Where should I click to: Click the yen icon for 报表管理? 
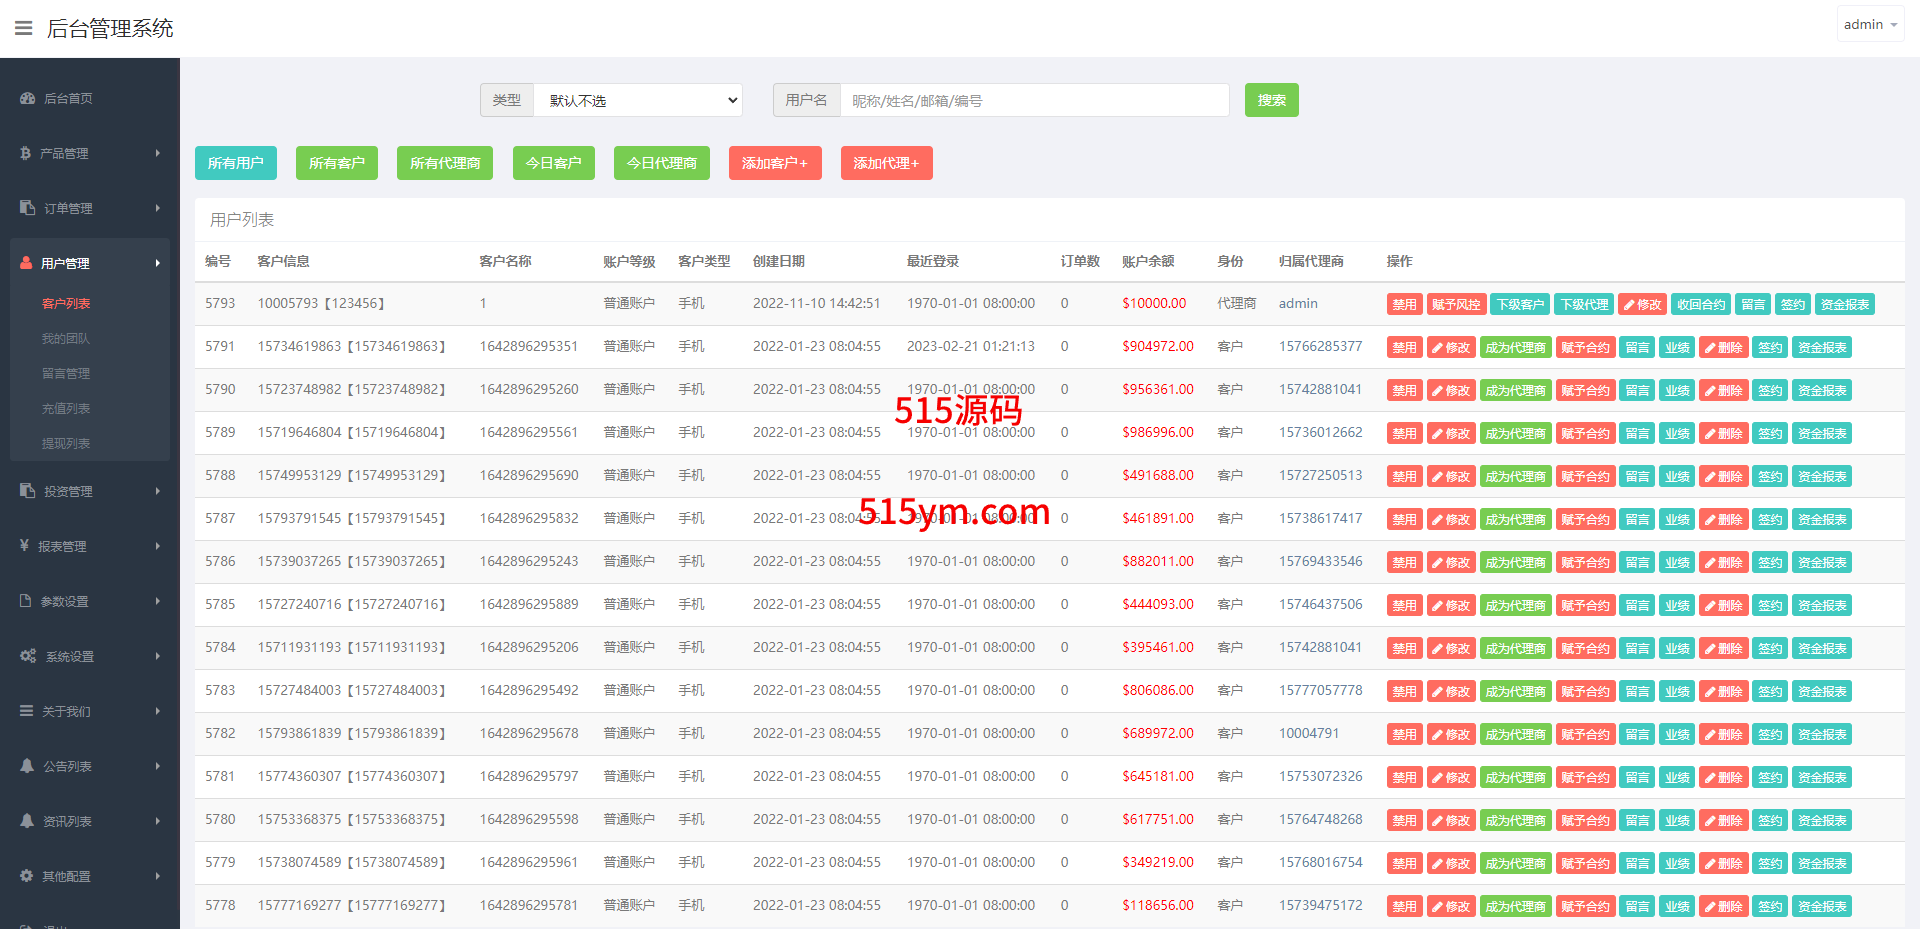[x=25, y=546]
